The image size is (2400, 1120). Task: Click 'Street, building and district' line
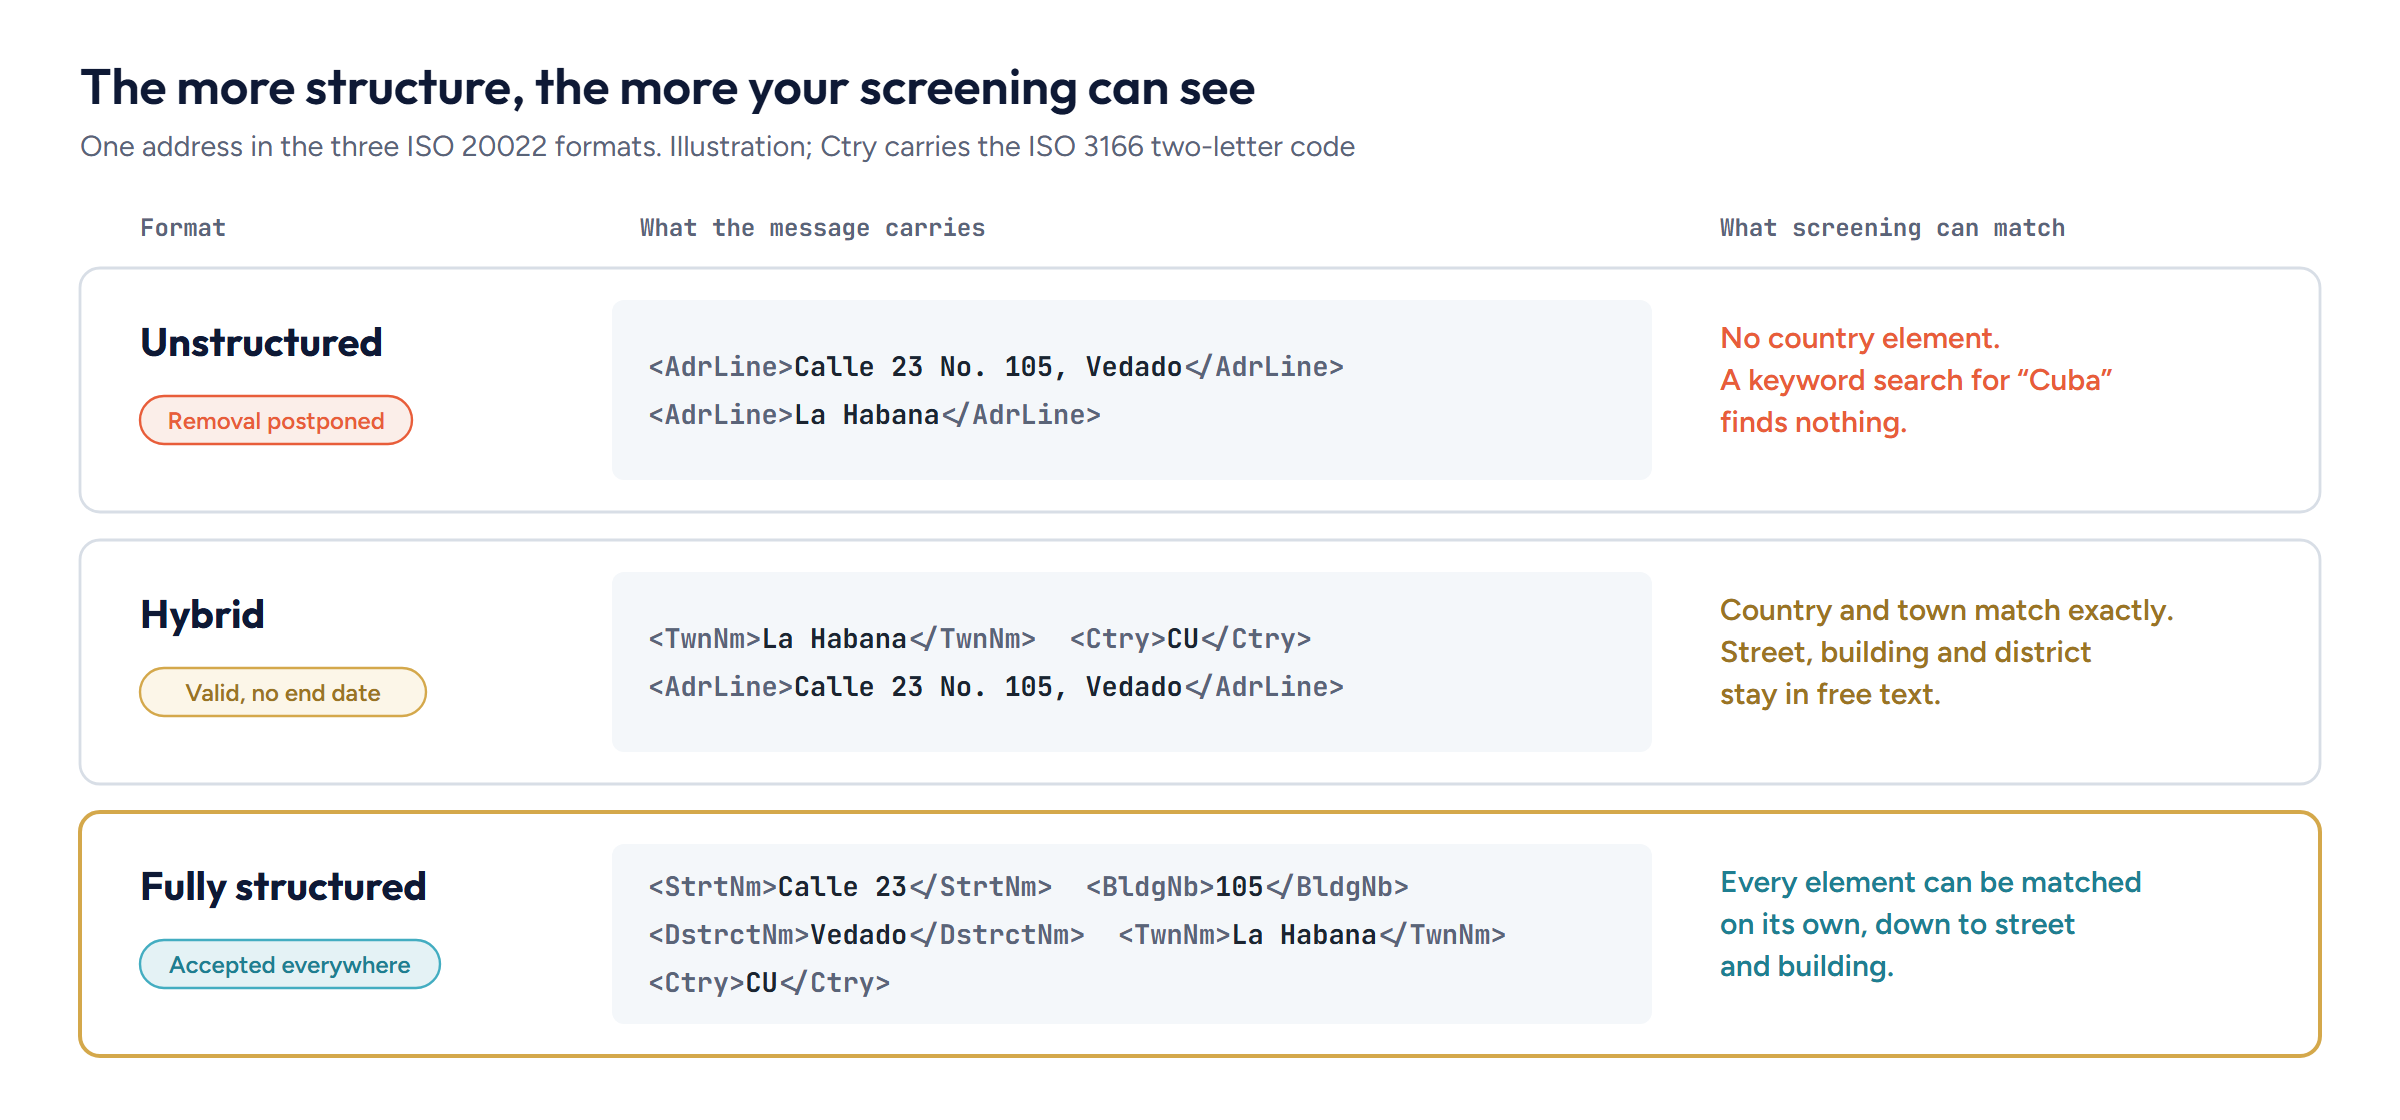point(1905,652)
